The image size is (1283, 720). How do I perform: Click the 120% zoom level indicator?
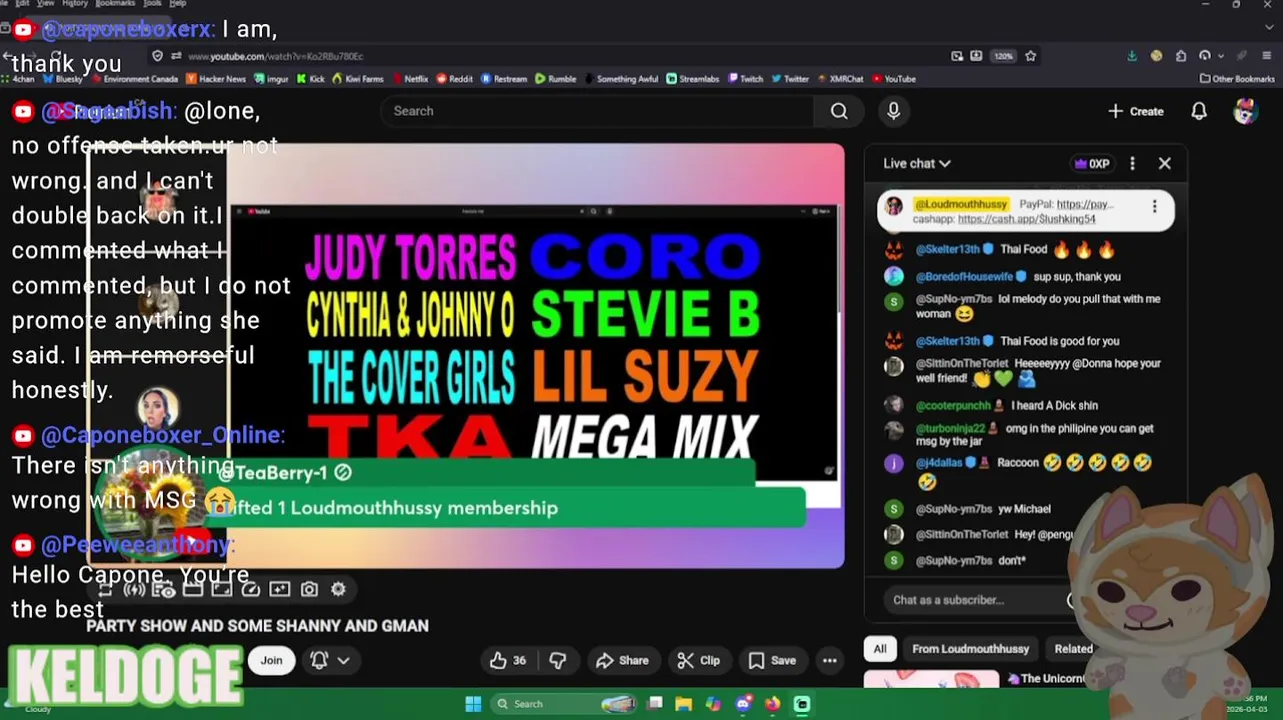pos(1003,56)
